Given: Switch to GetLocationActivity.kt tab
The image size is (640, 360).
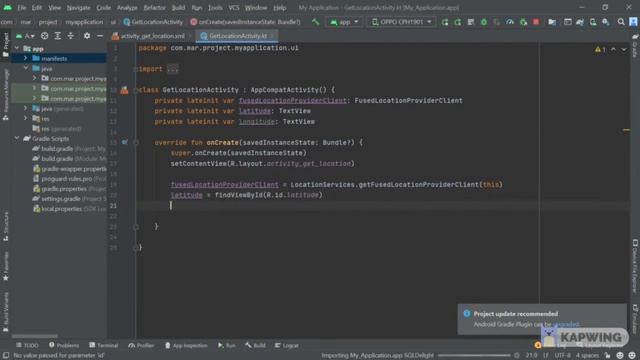Looking at the screenshot, I should [x=238, y=36].
